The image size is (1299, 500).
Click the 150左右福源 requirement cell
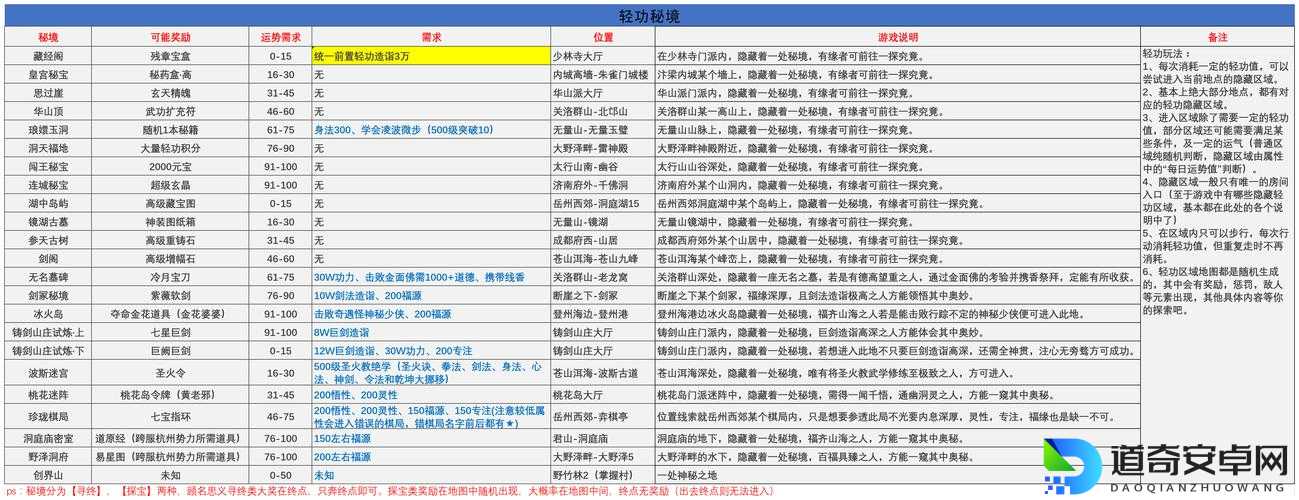[431, 438]
